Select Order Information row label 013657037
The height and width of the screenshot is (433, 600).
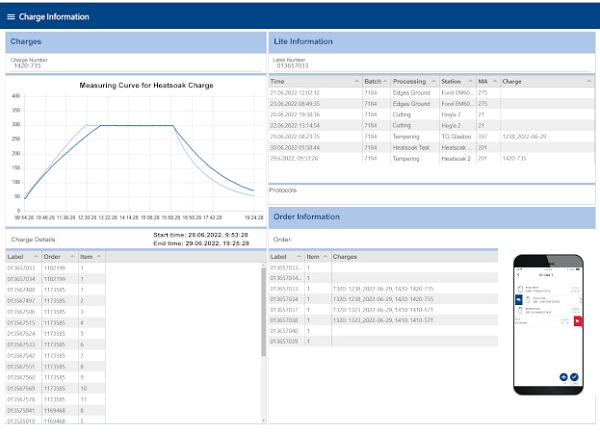pyautogui.click(x=383, y=310)
